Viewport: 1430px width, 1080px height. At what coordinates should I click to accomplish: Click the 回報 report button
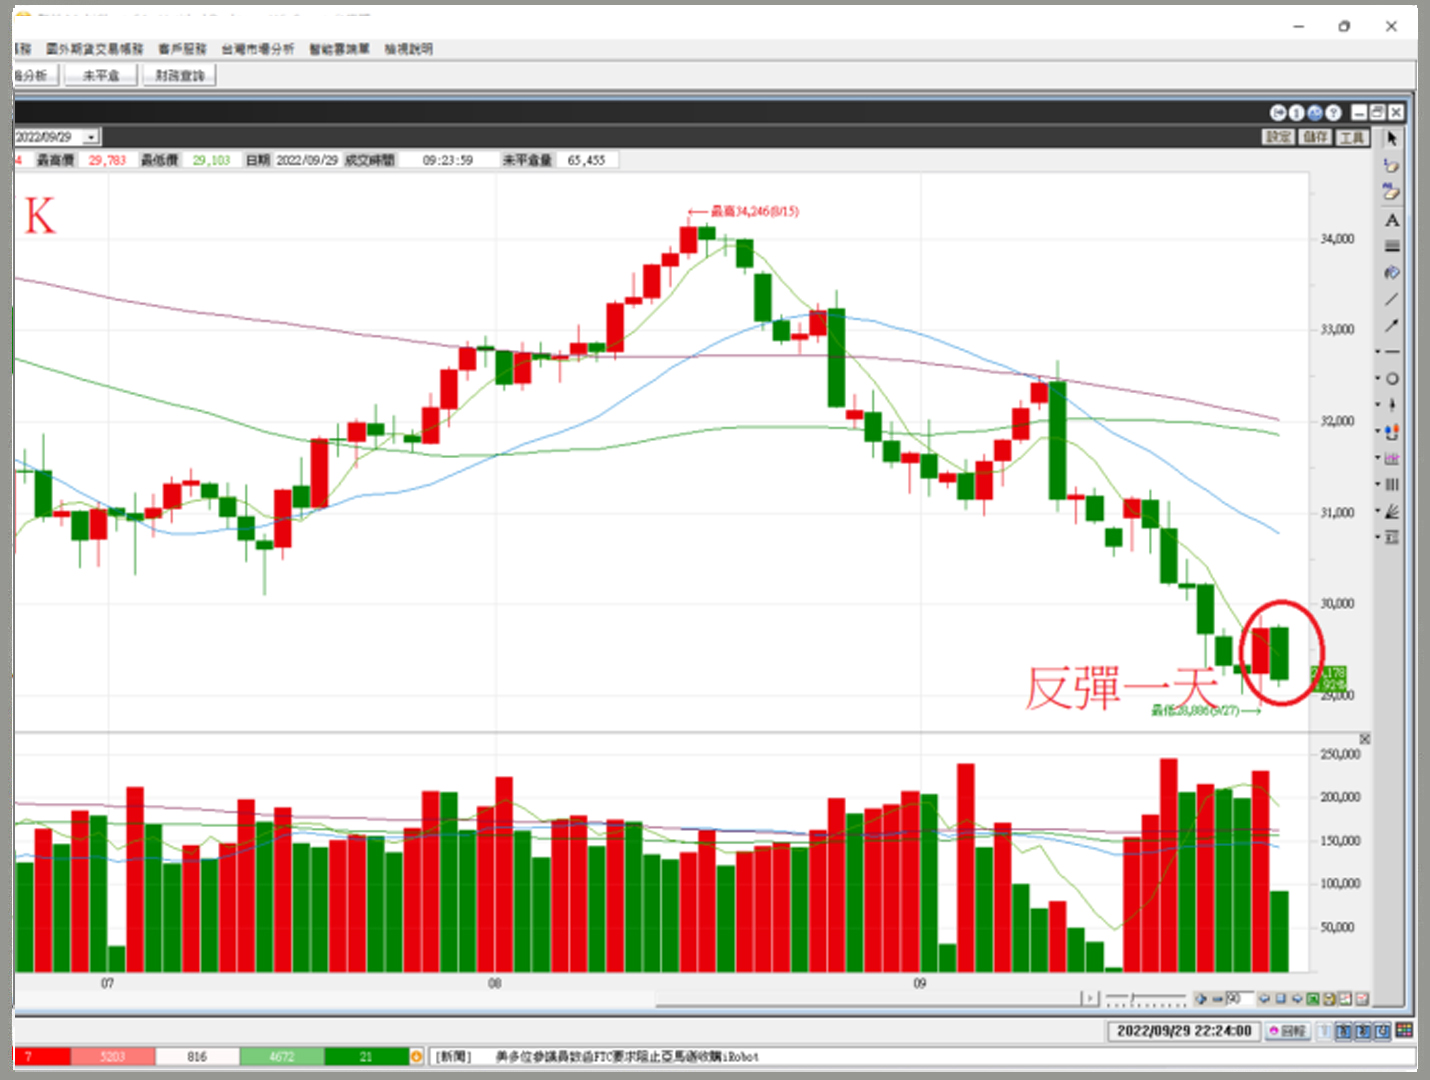pyautogui.click(x=1288, y=1031)
